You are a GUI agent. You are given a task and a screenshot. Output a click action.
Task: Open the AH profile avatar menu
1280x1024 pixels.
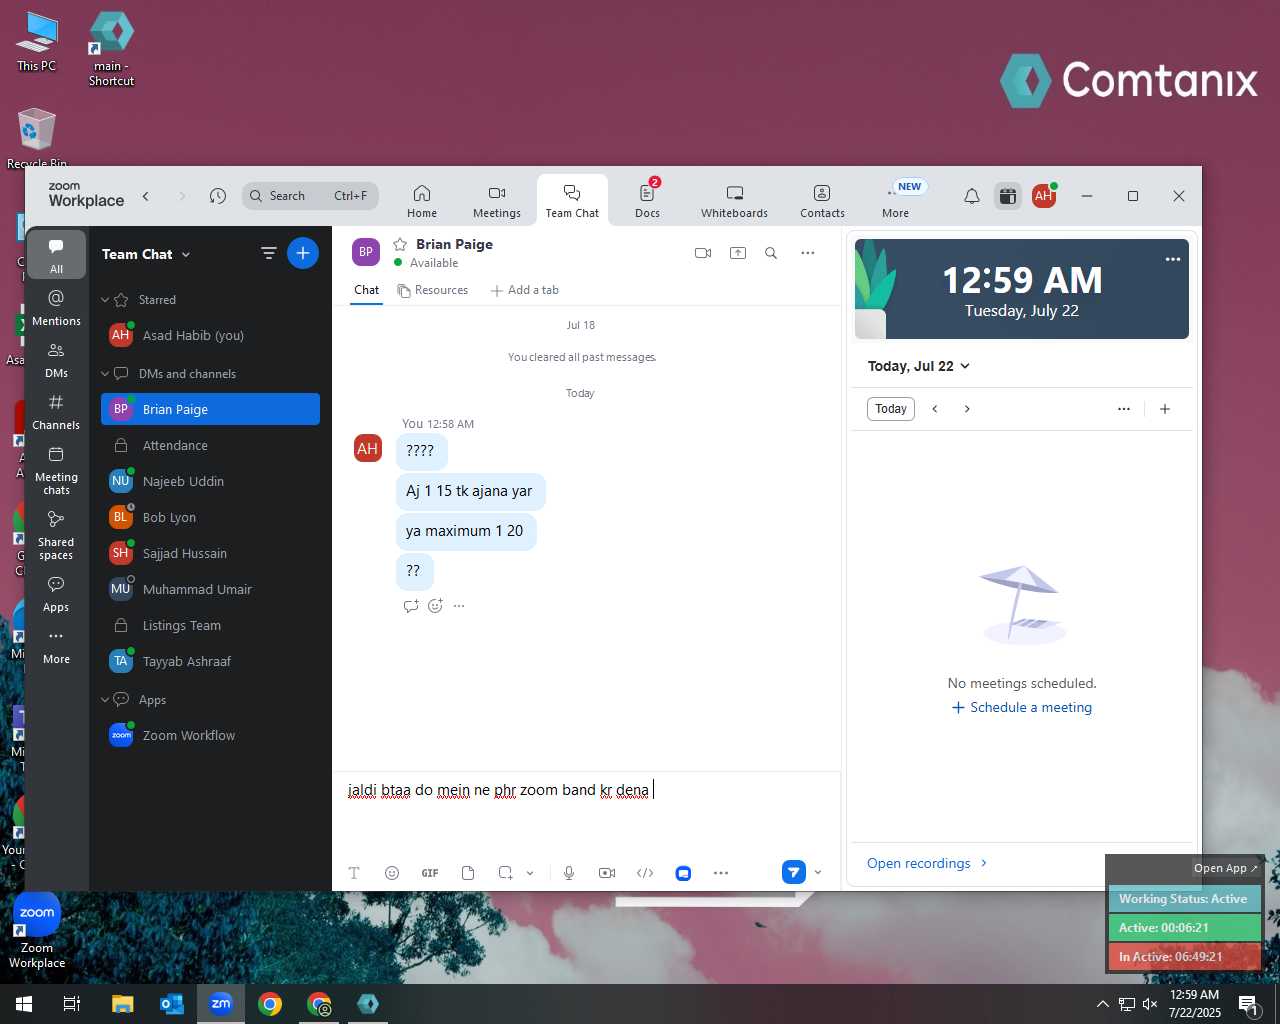1044,196
